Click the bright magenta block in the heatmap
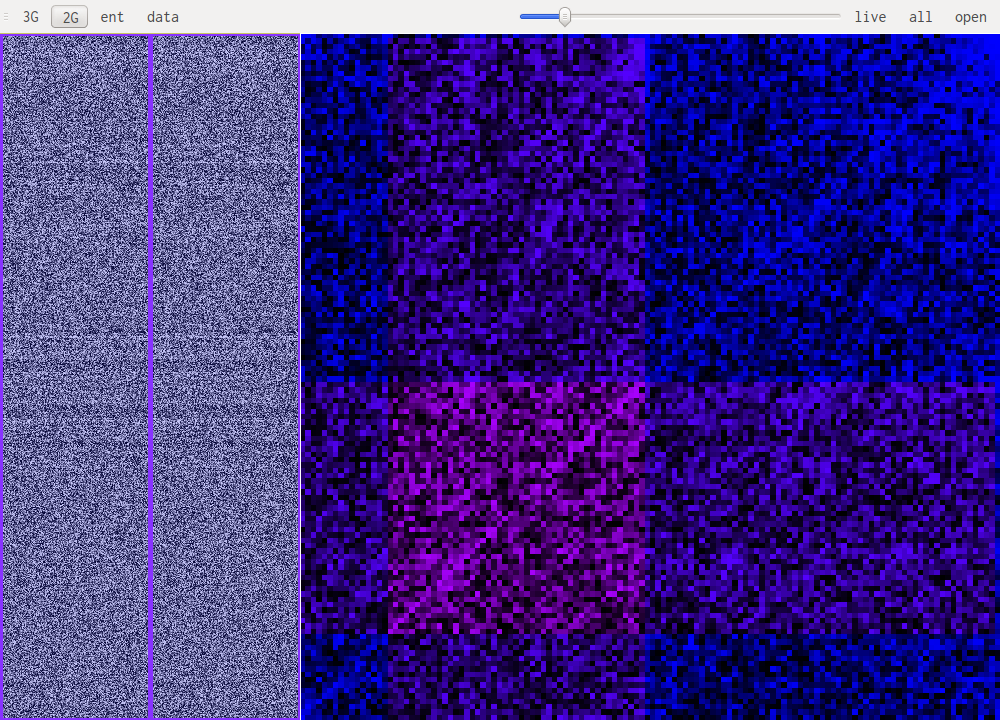The image size is (1000, 720). (x=517, y=508)
